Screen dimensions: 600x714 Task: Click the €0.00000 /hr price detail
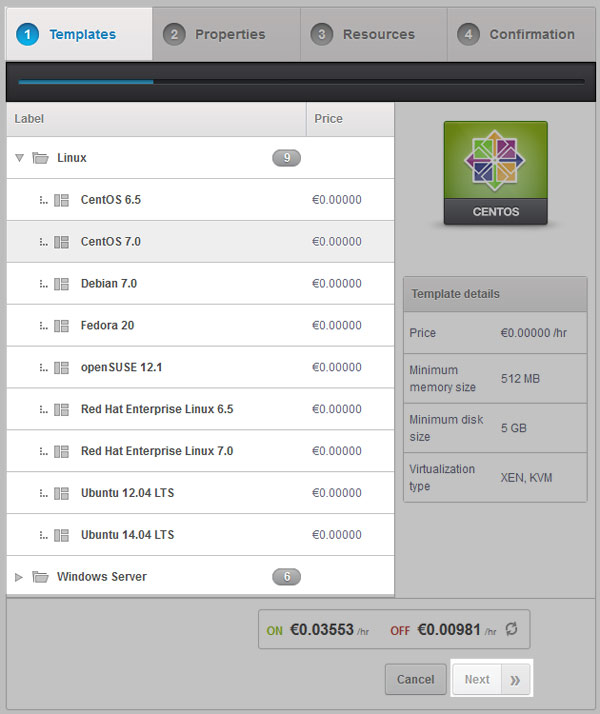[x=534, y=333]
